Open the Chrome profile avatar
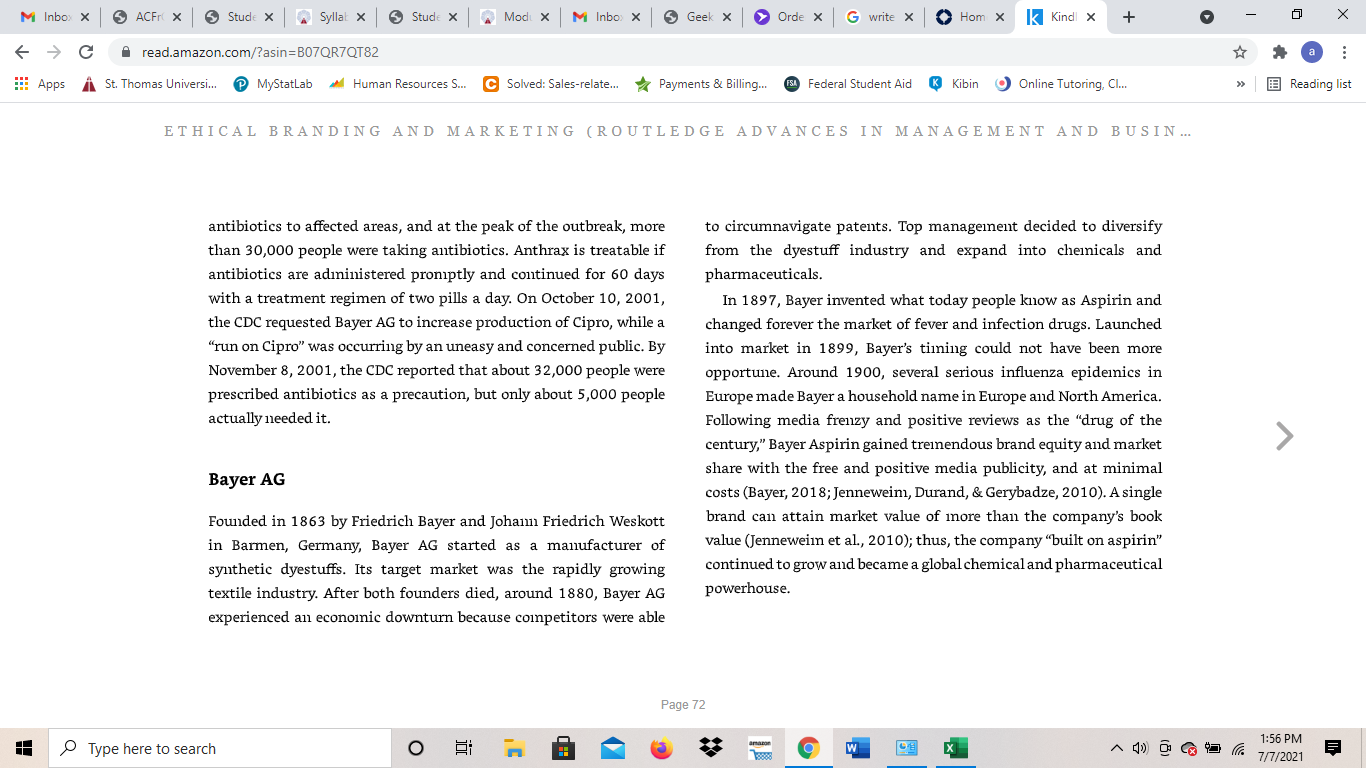The image size is (1366, 768). coord(1312,52)
